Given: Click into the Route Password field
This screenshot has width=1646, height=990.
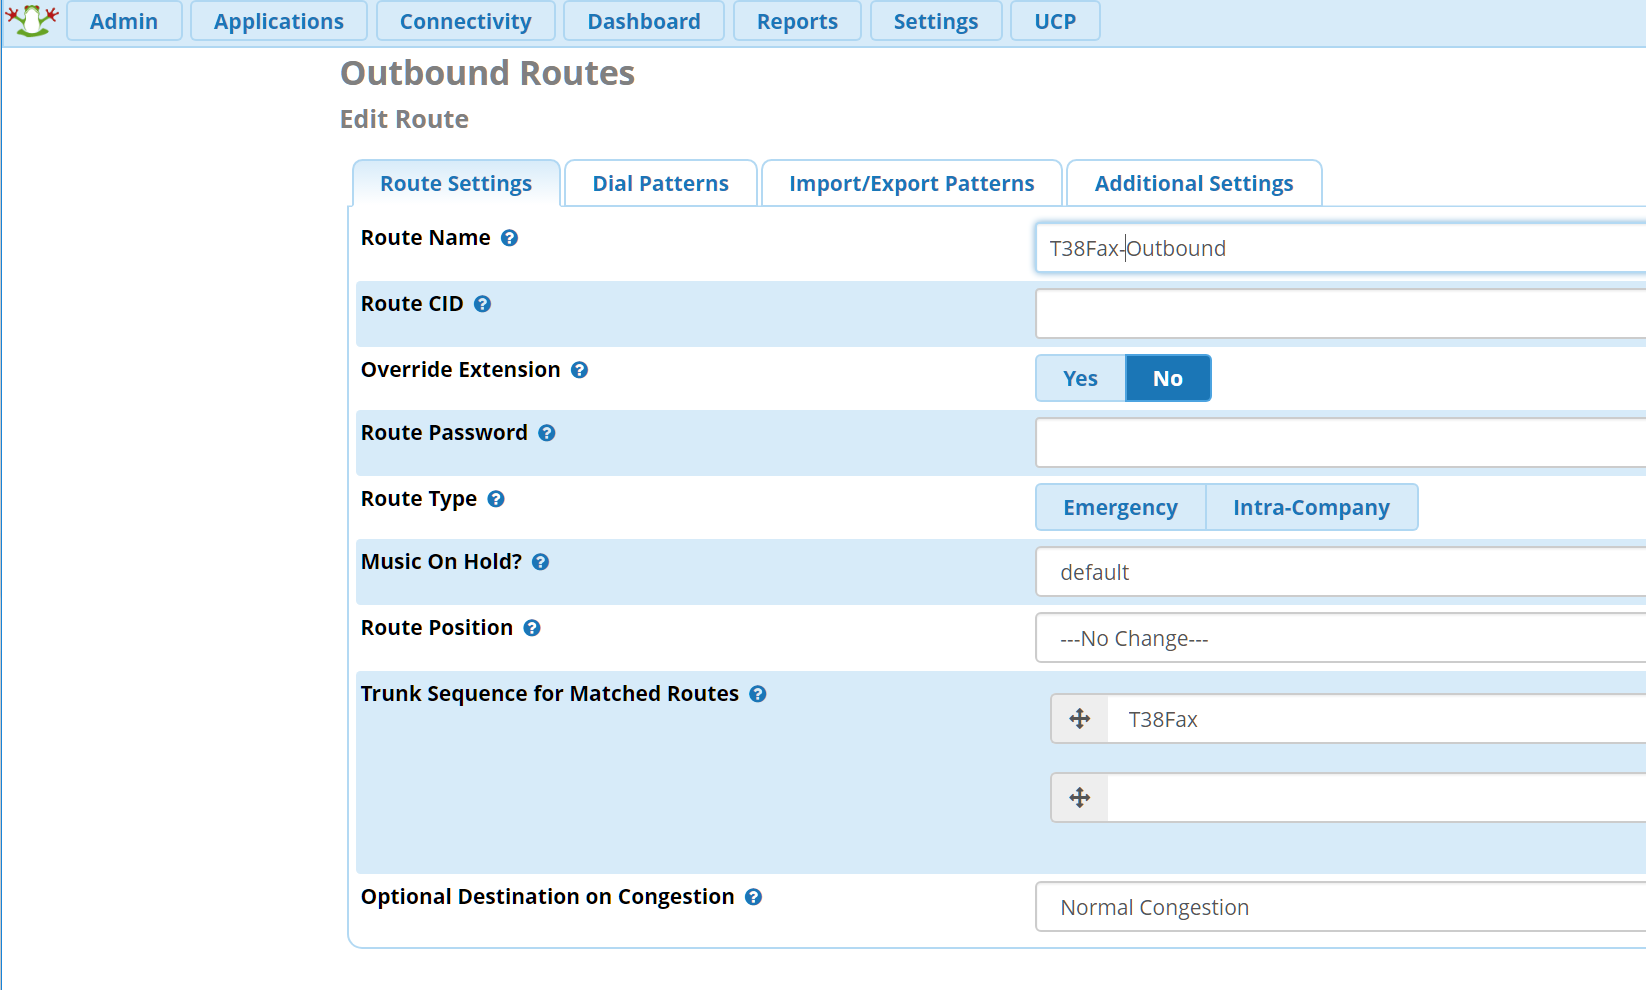Looking at the screenshot, I should pyautogui.click(x=1340, y=443).
